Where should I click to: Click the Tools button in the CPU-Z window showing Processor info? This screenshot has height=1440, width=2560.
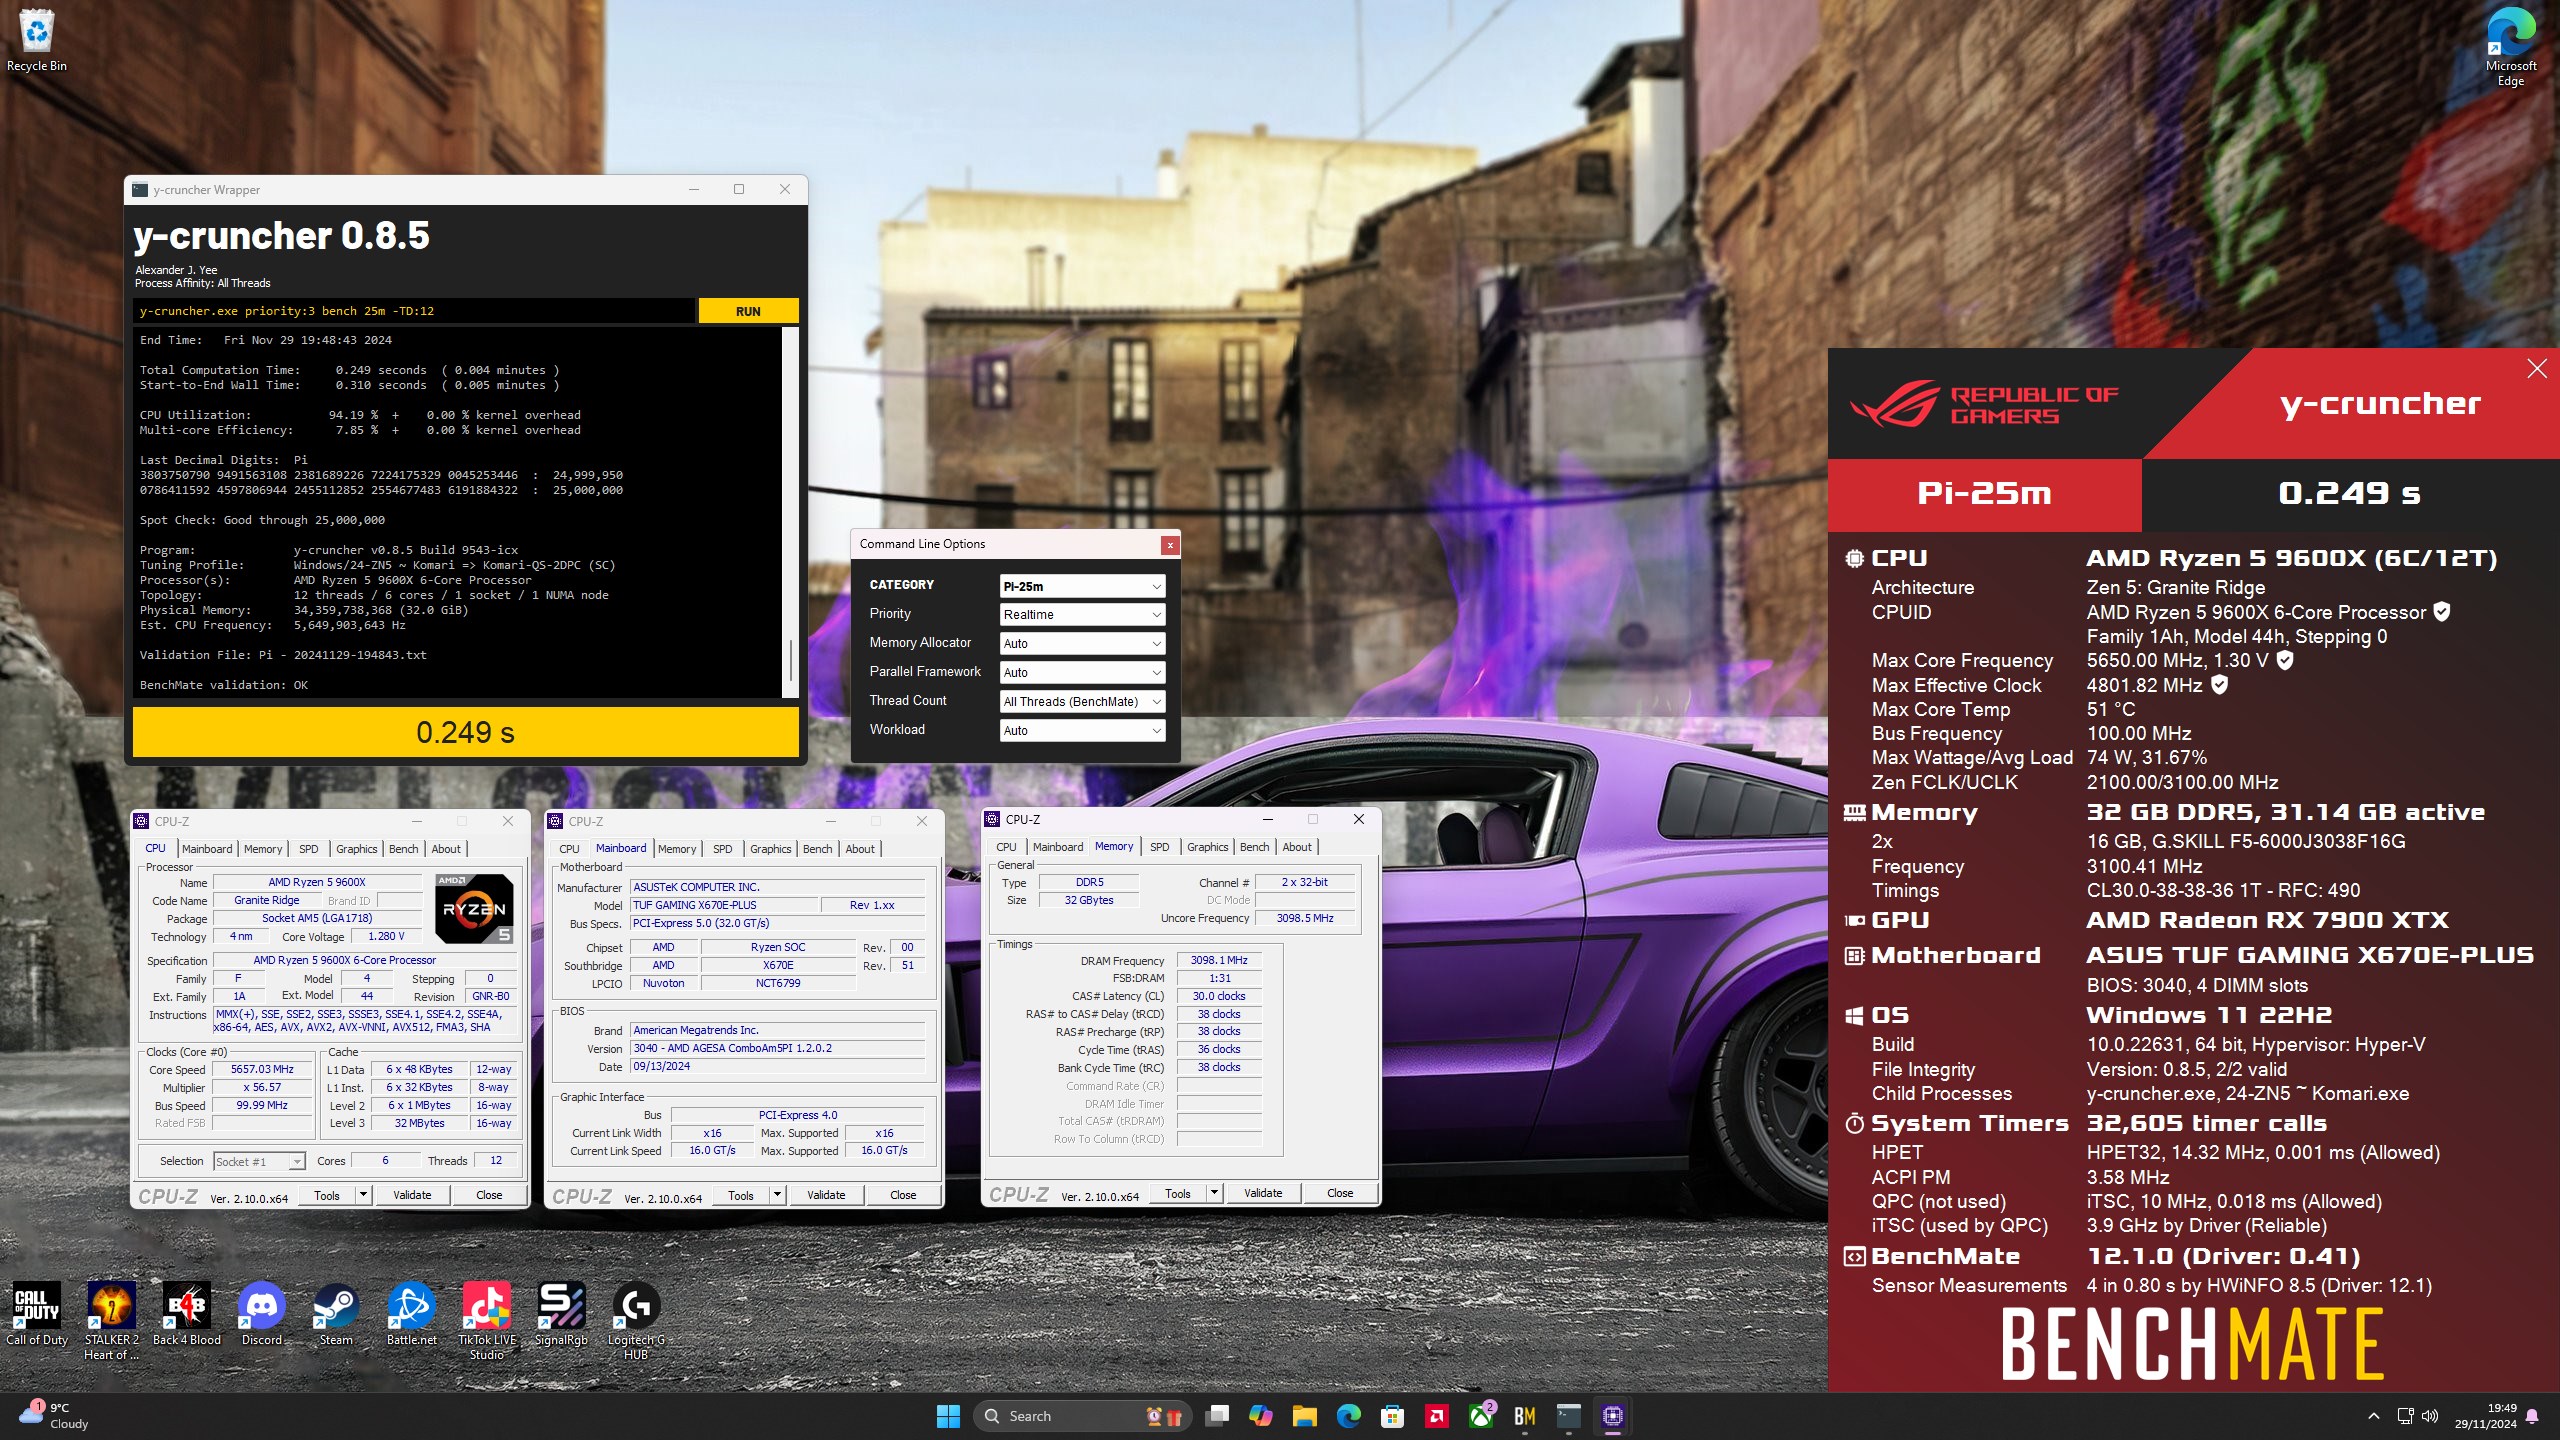[327, 1195]
